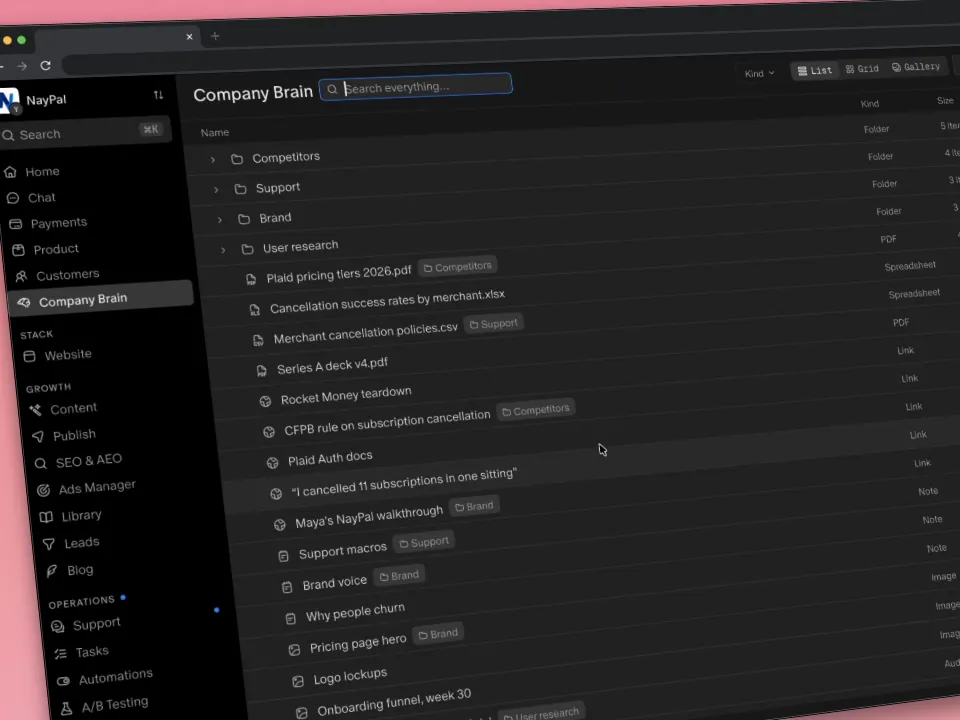Focus the Search everything field

(416, 87)
